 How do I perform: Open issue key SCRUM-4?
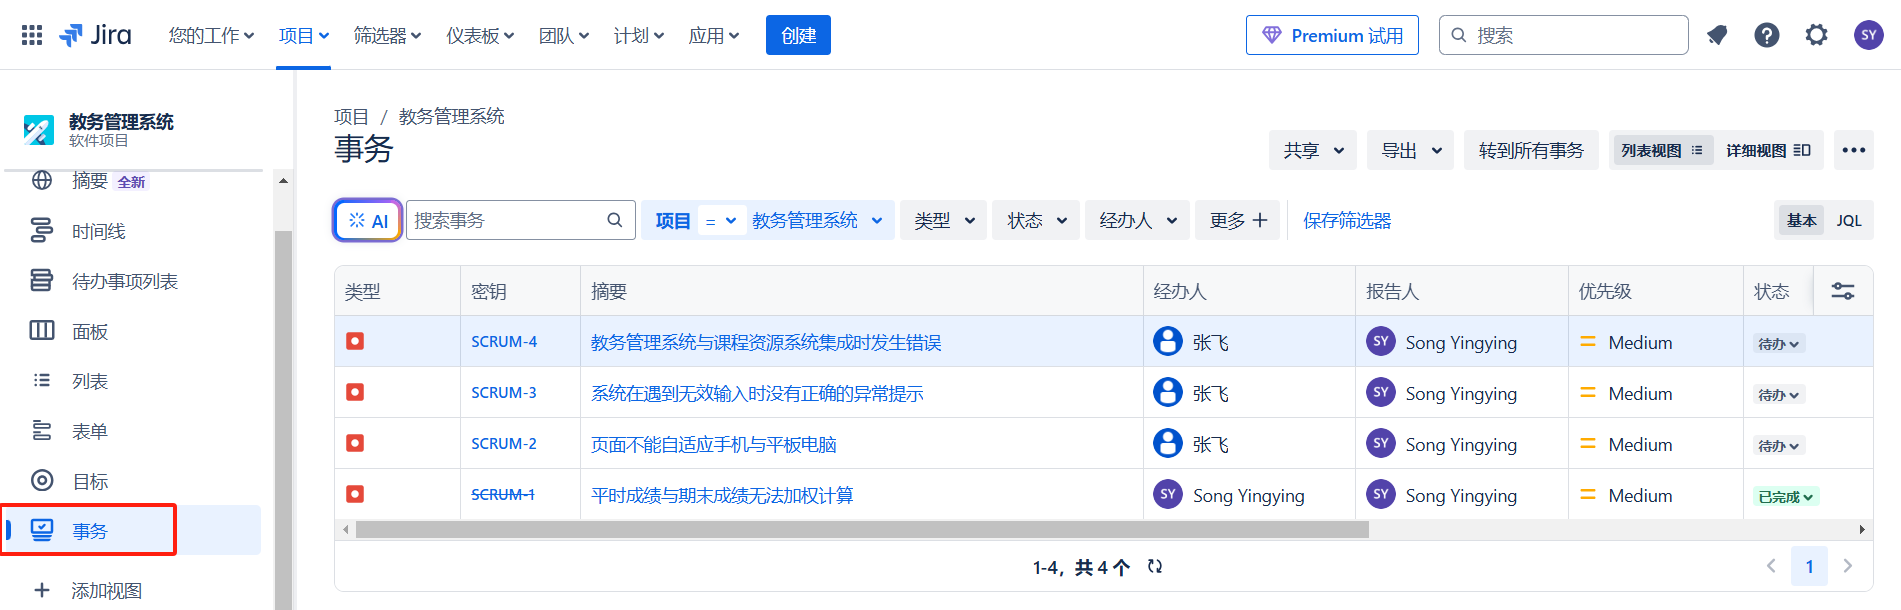pos(504,341)
